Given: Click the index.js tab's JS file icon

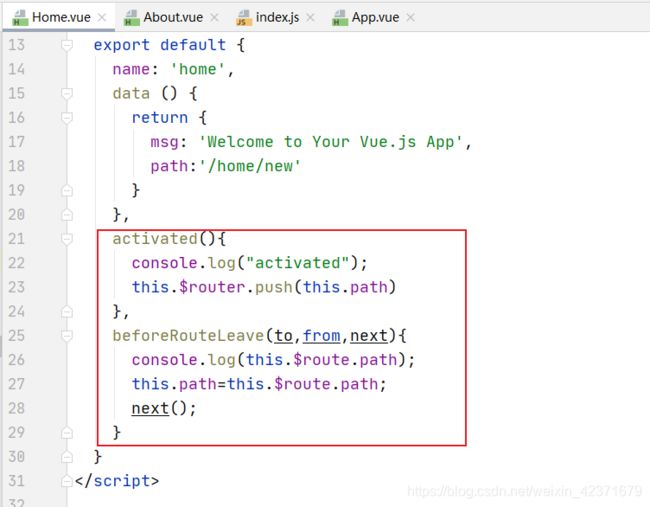Looking at the screenshot, I should tap(243, 17).
